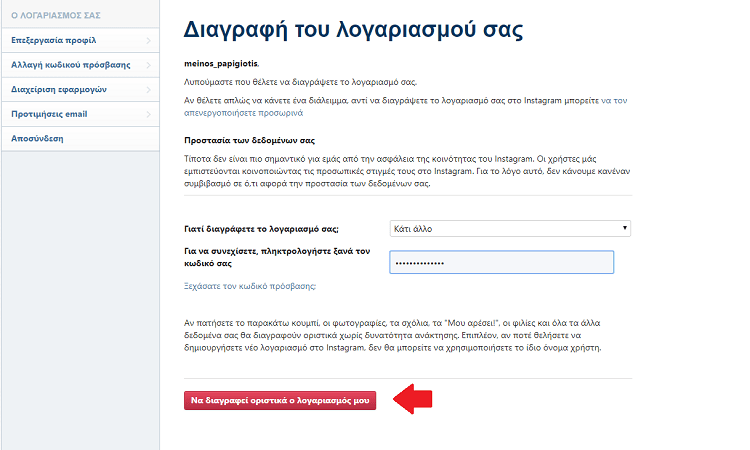This screenshot has height=450, width=750.
Task: Click Να διαγραφεί οριστικά ο λογαριασμός μου button
Action: pyautogui.click(x=280, y=401)
